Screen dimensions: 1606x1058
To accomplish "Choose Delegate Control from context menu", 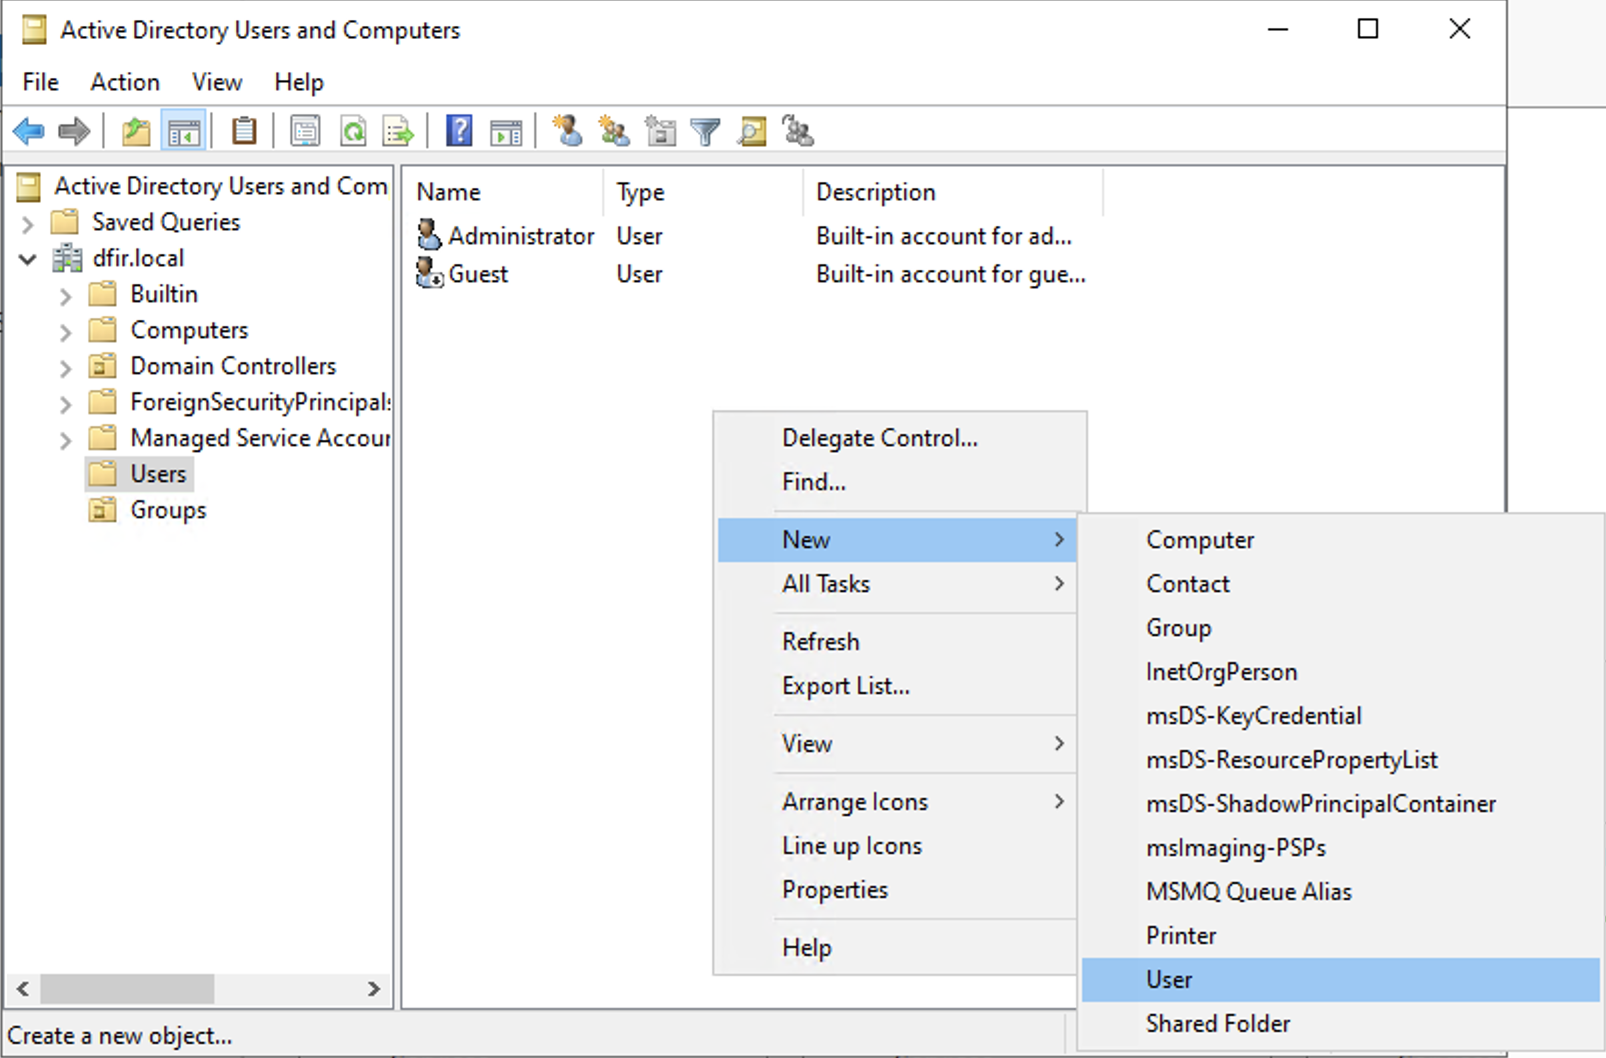I will (879, 438).
